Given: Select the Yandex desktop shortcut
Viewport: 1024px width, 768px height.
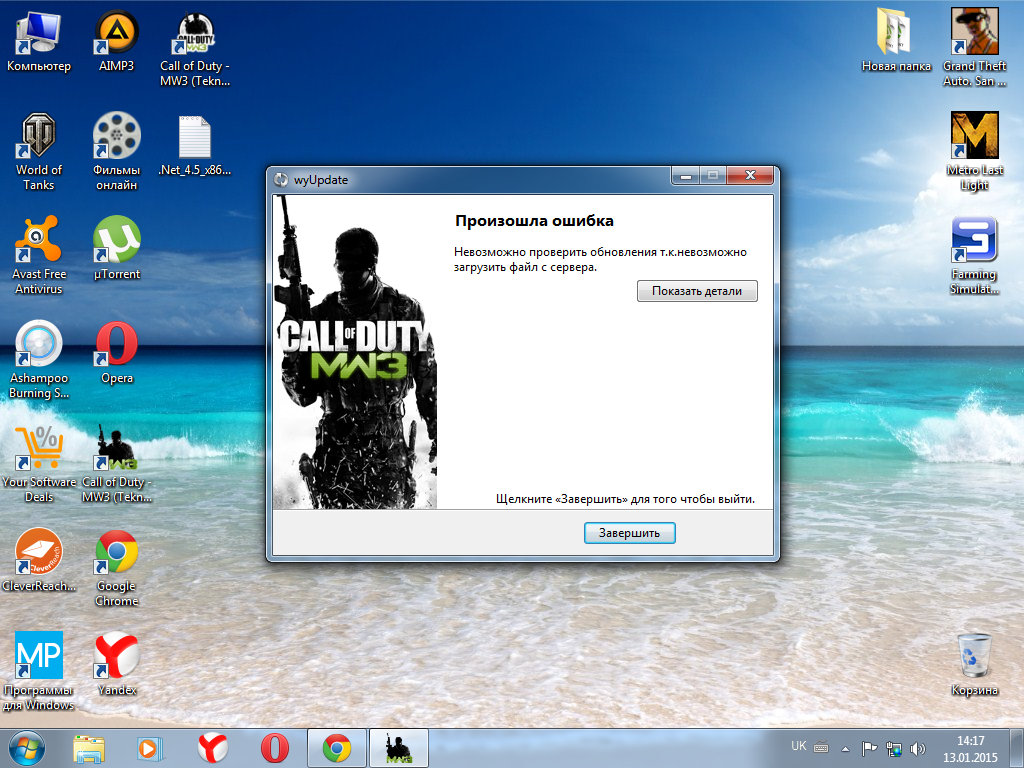Looking at the screenshot, I should click(116, 664).
